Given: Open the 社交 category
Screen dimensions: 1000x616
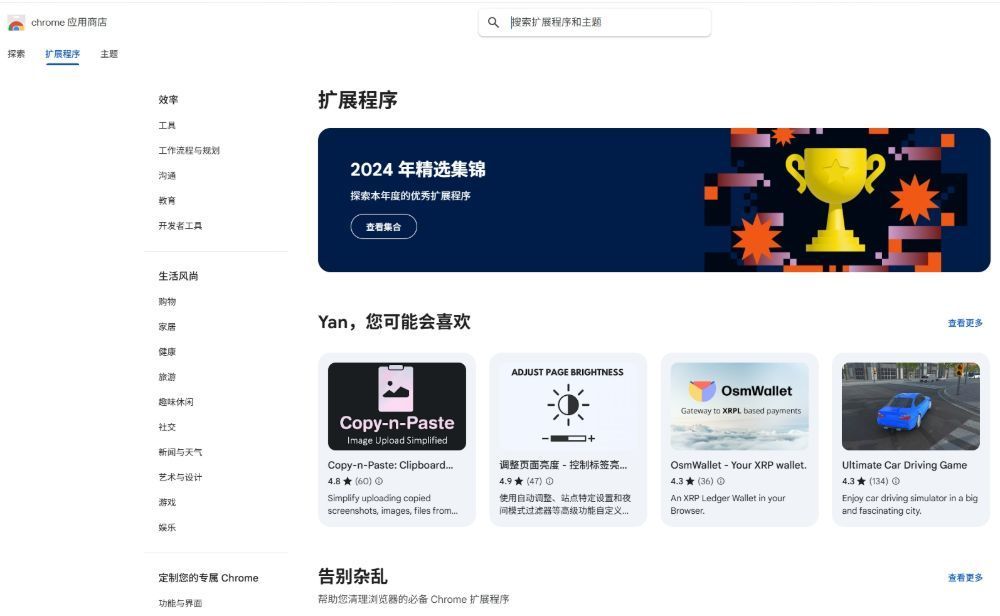Looking at the screenshot, I should click(167, 427).
